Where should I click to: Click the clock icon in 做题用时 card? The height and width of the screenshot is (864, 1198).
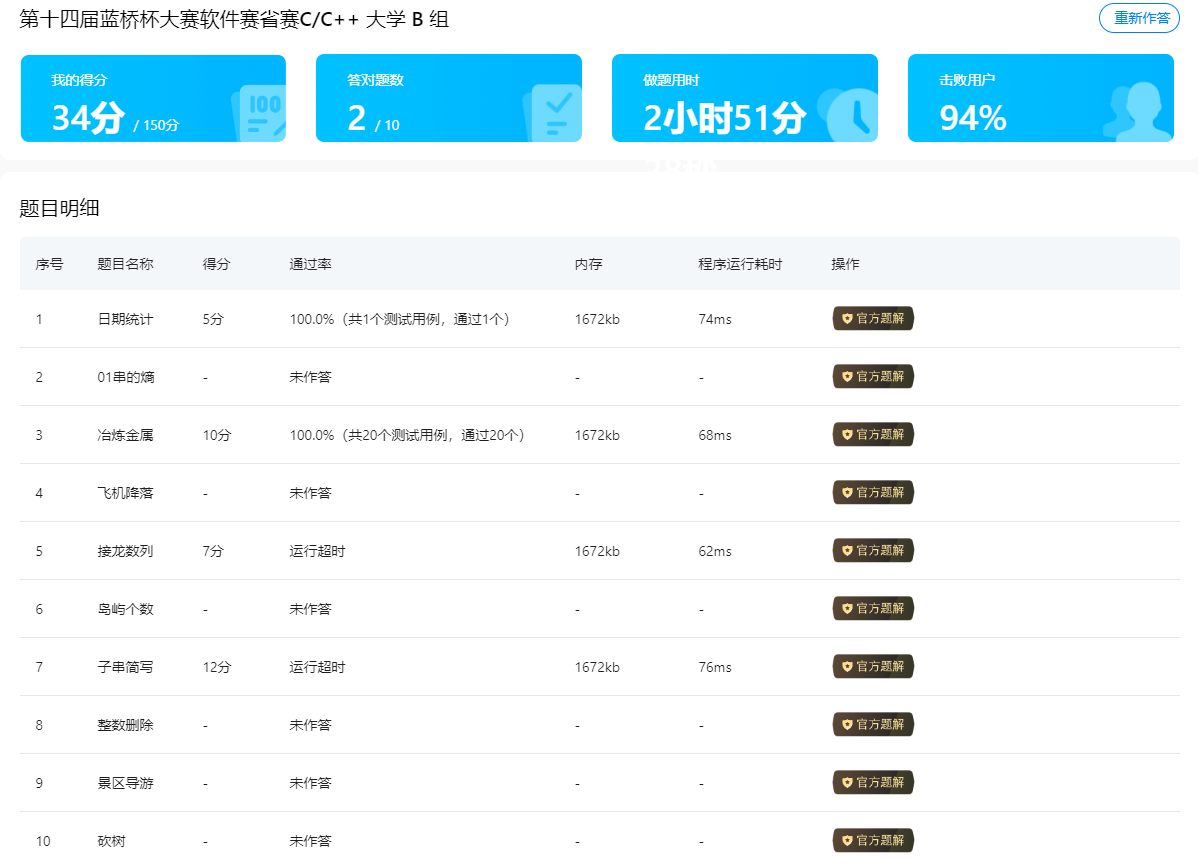click(848, 115)
